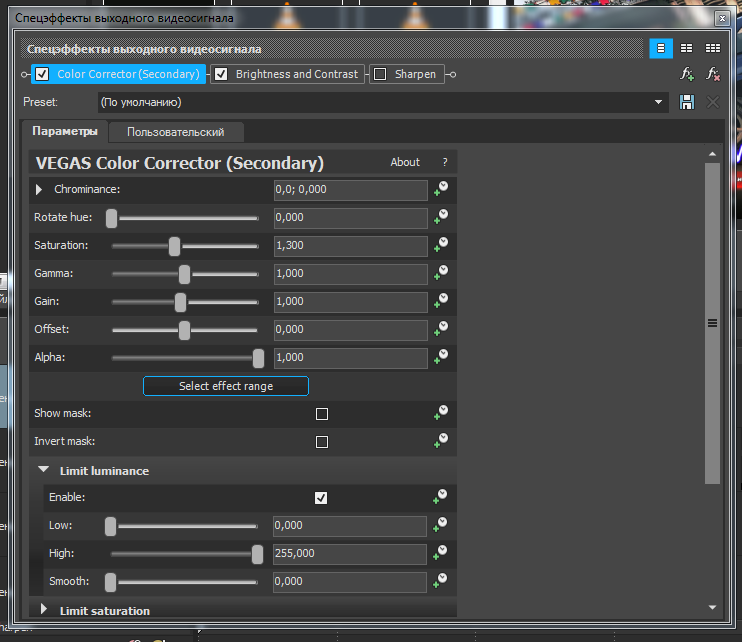Open the About link
742x642 pixels.
click(405, 162)
